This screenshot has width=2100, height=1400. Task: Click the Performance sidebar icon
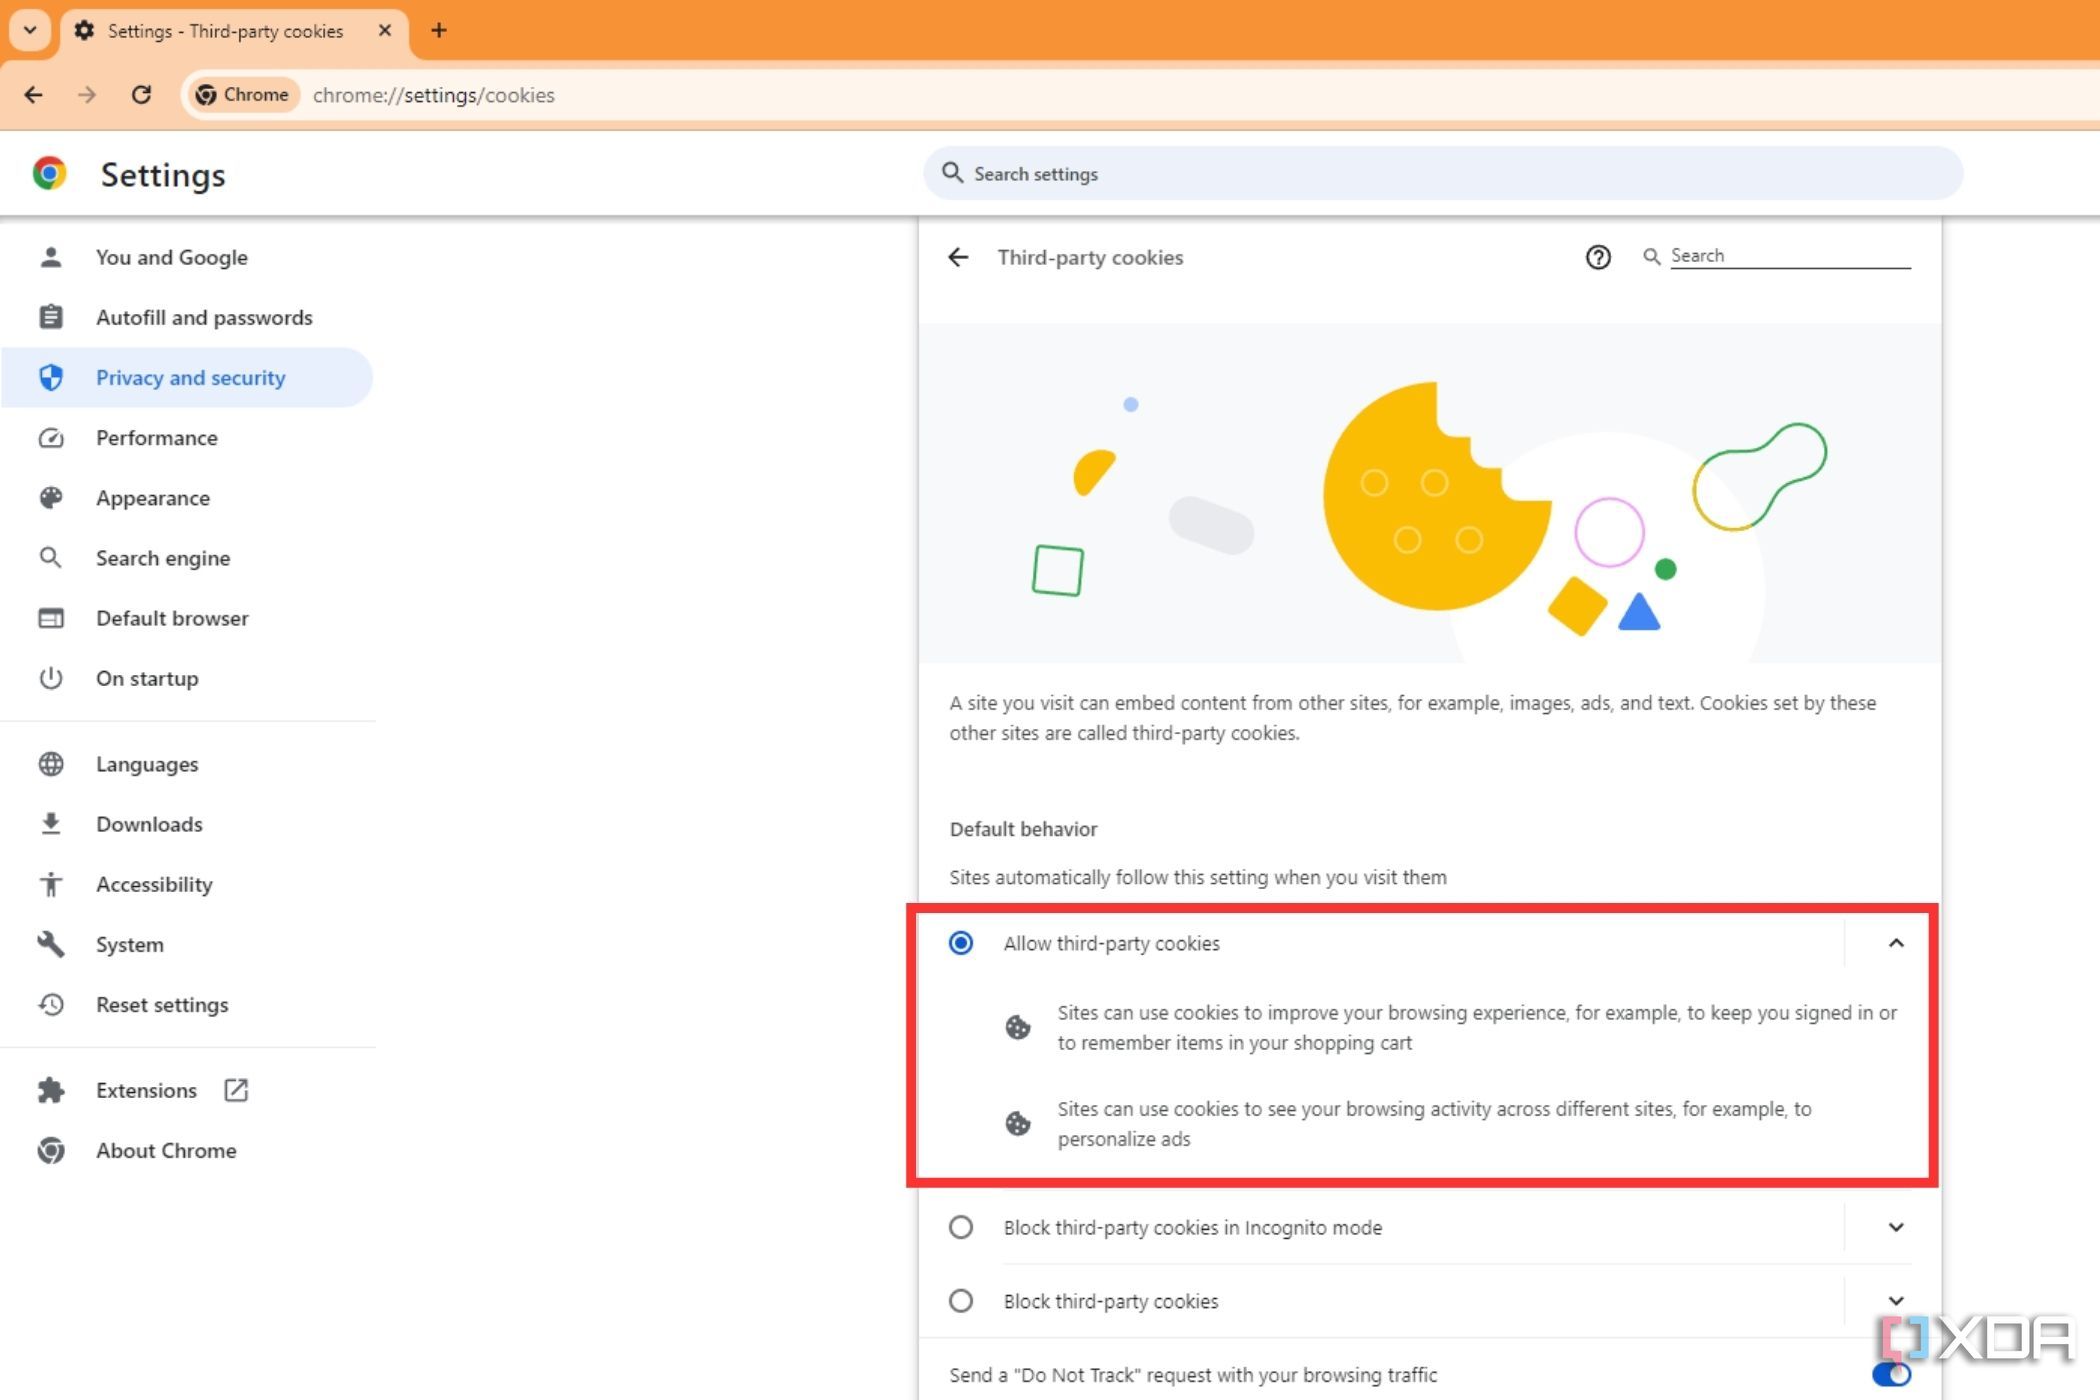pyautogui.click(x=52, y=438)
